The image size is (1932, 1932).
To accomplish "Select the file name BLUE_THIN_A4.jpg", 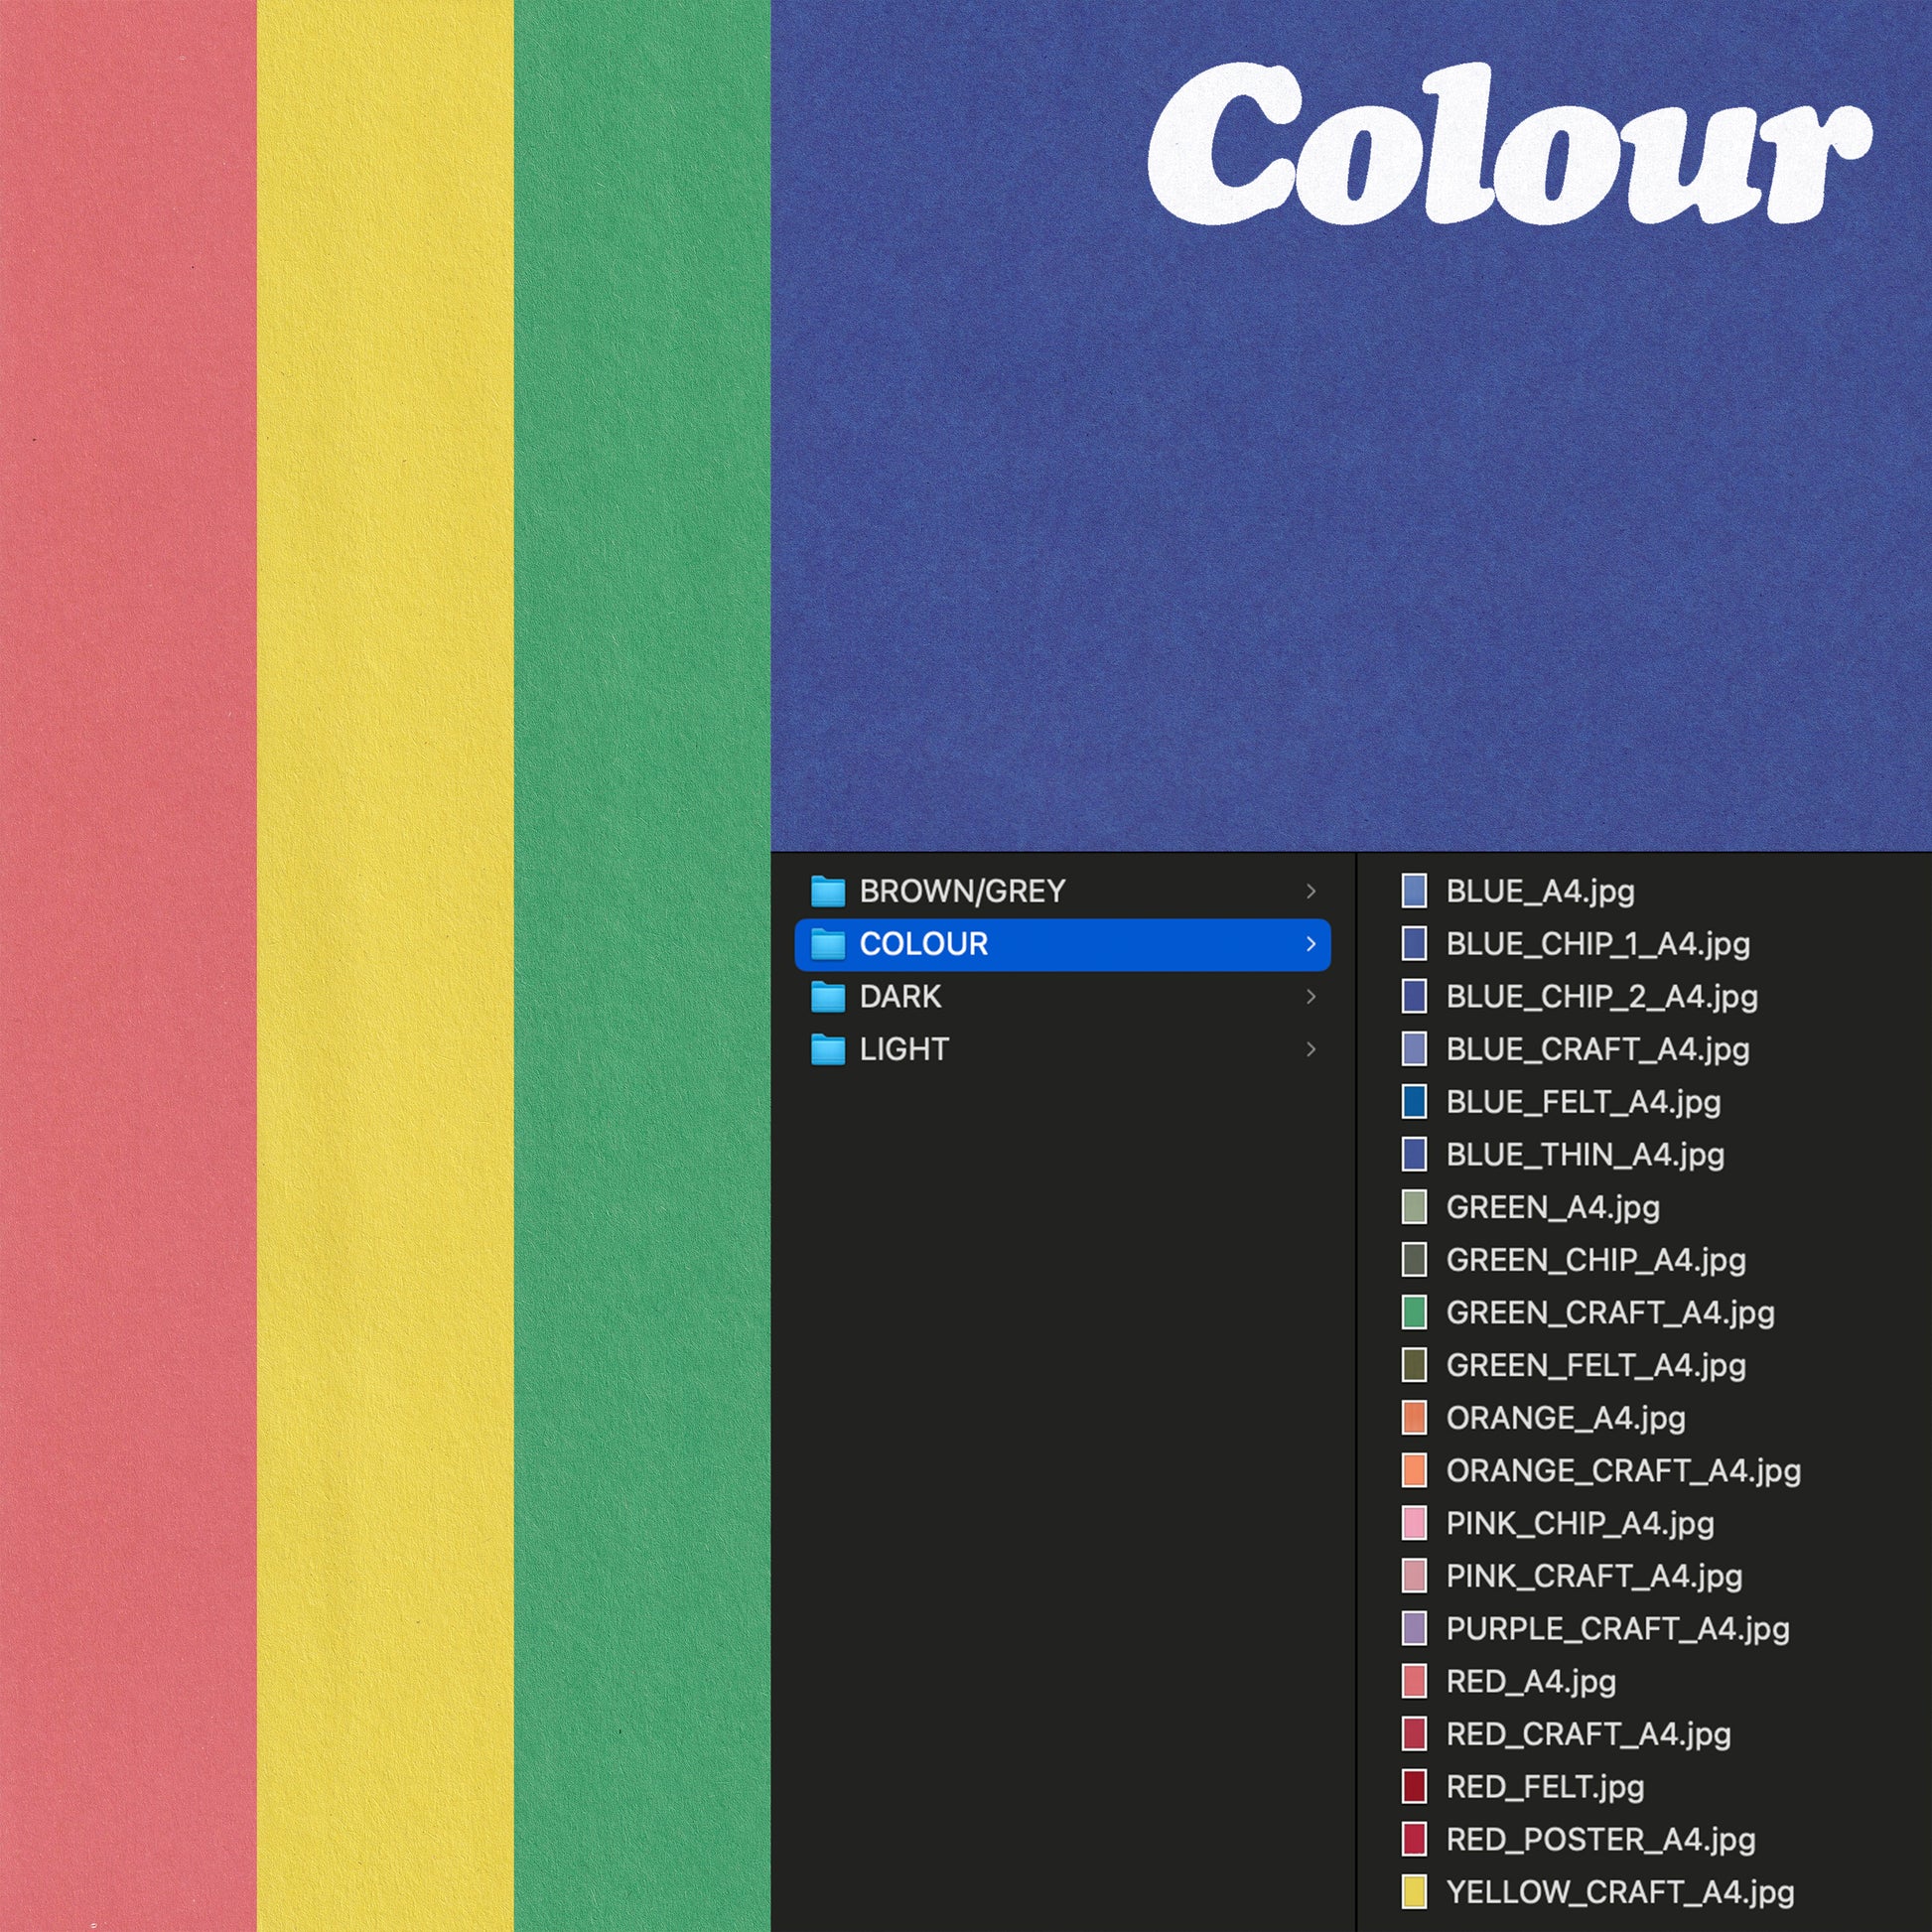I will [x=1585, y=1154].
